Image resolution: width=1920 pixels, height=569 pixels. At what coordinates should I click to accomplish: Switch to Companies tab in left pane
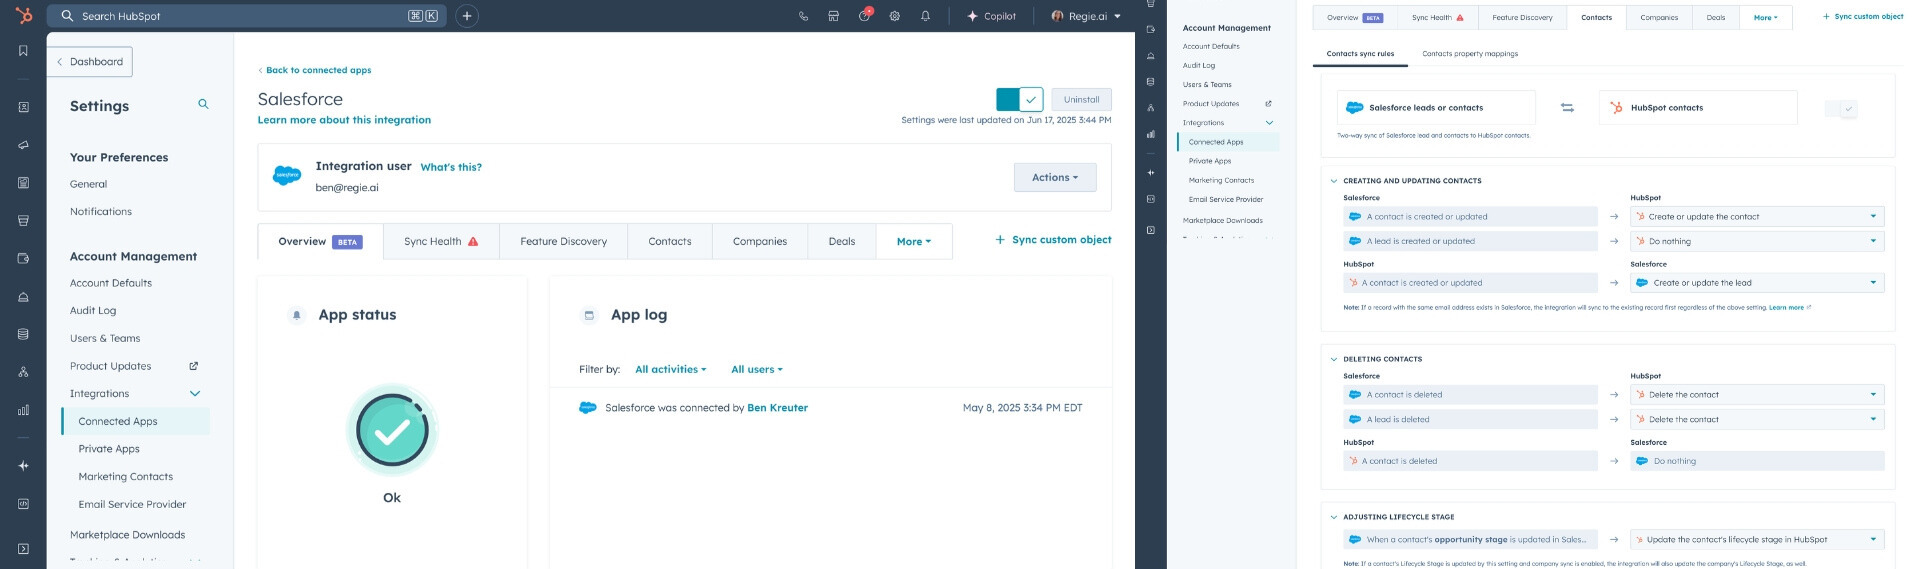point(760,242)
